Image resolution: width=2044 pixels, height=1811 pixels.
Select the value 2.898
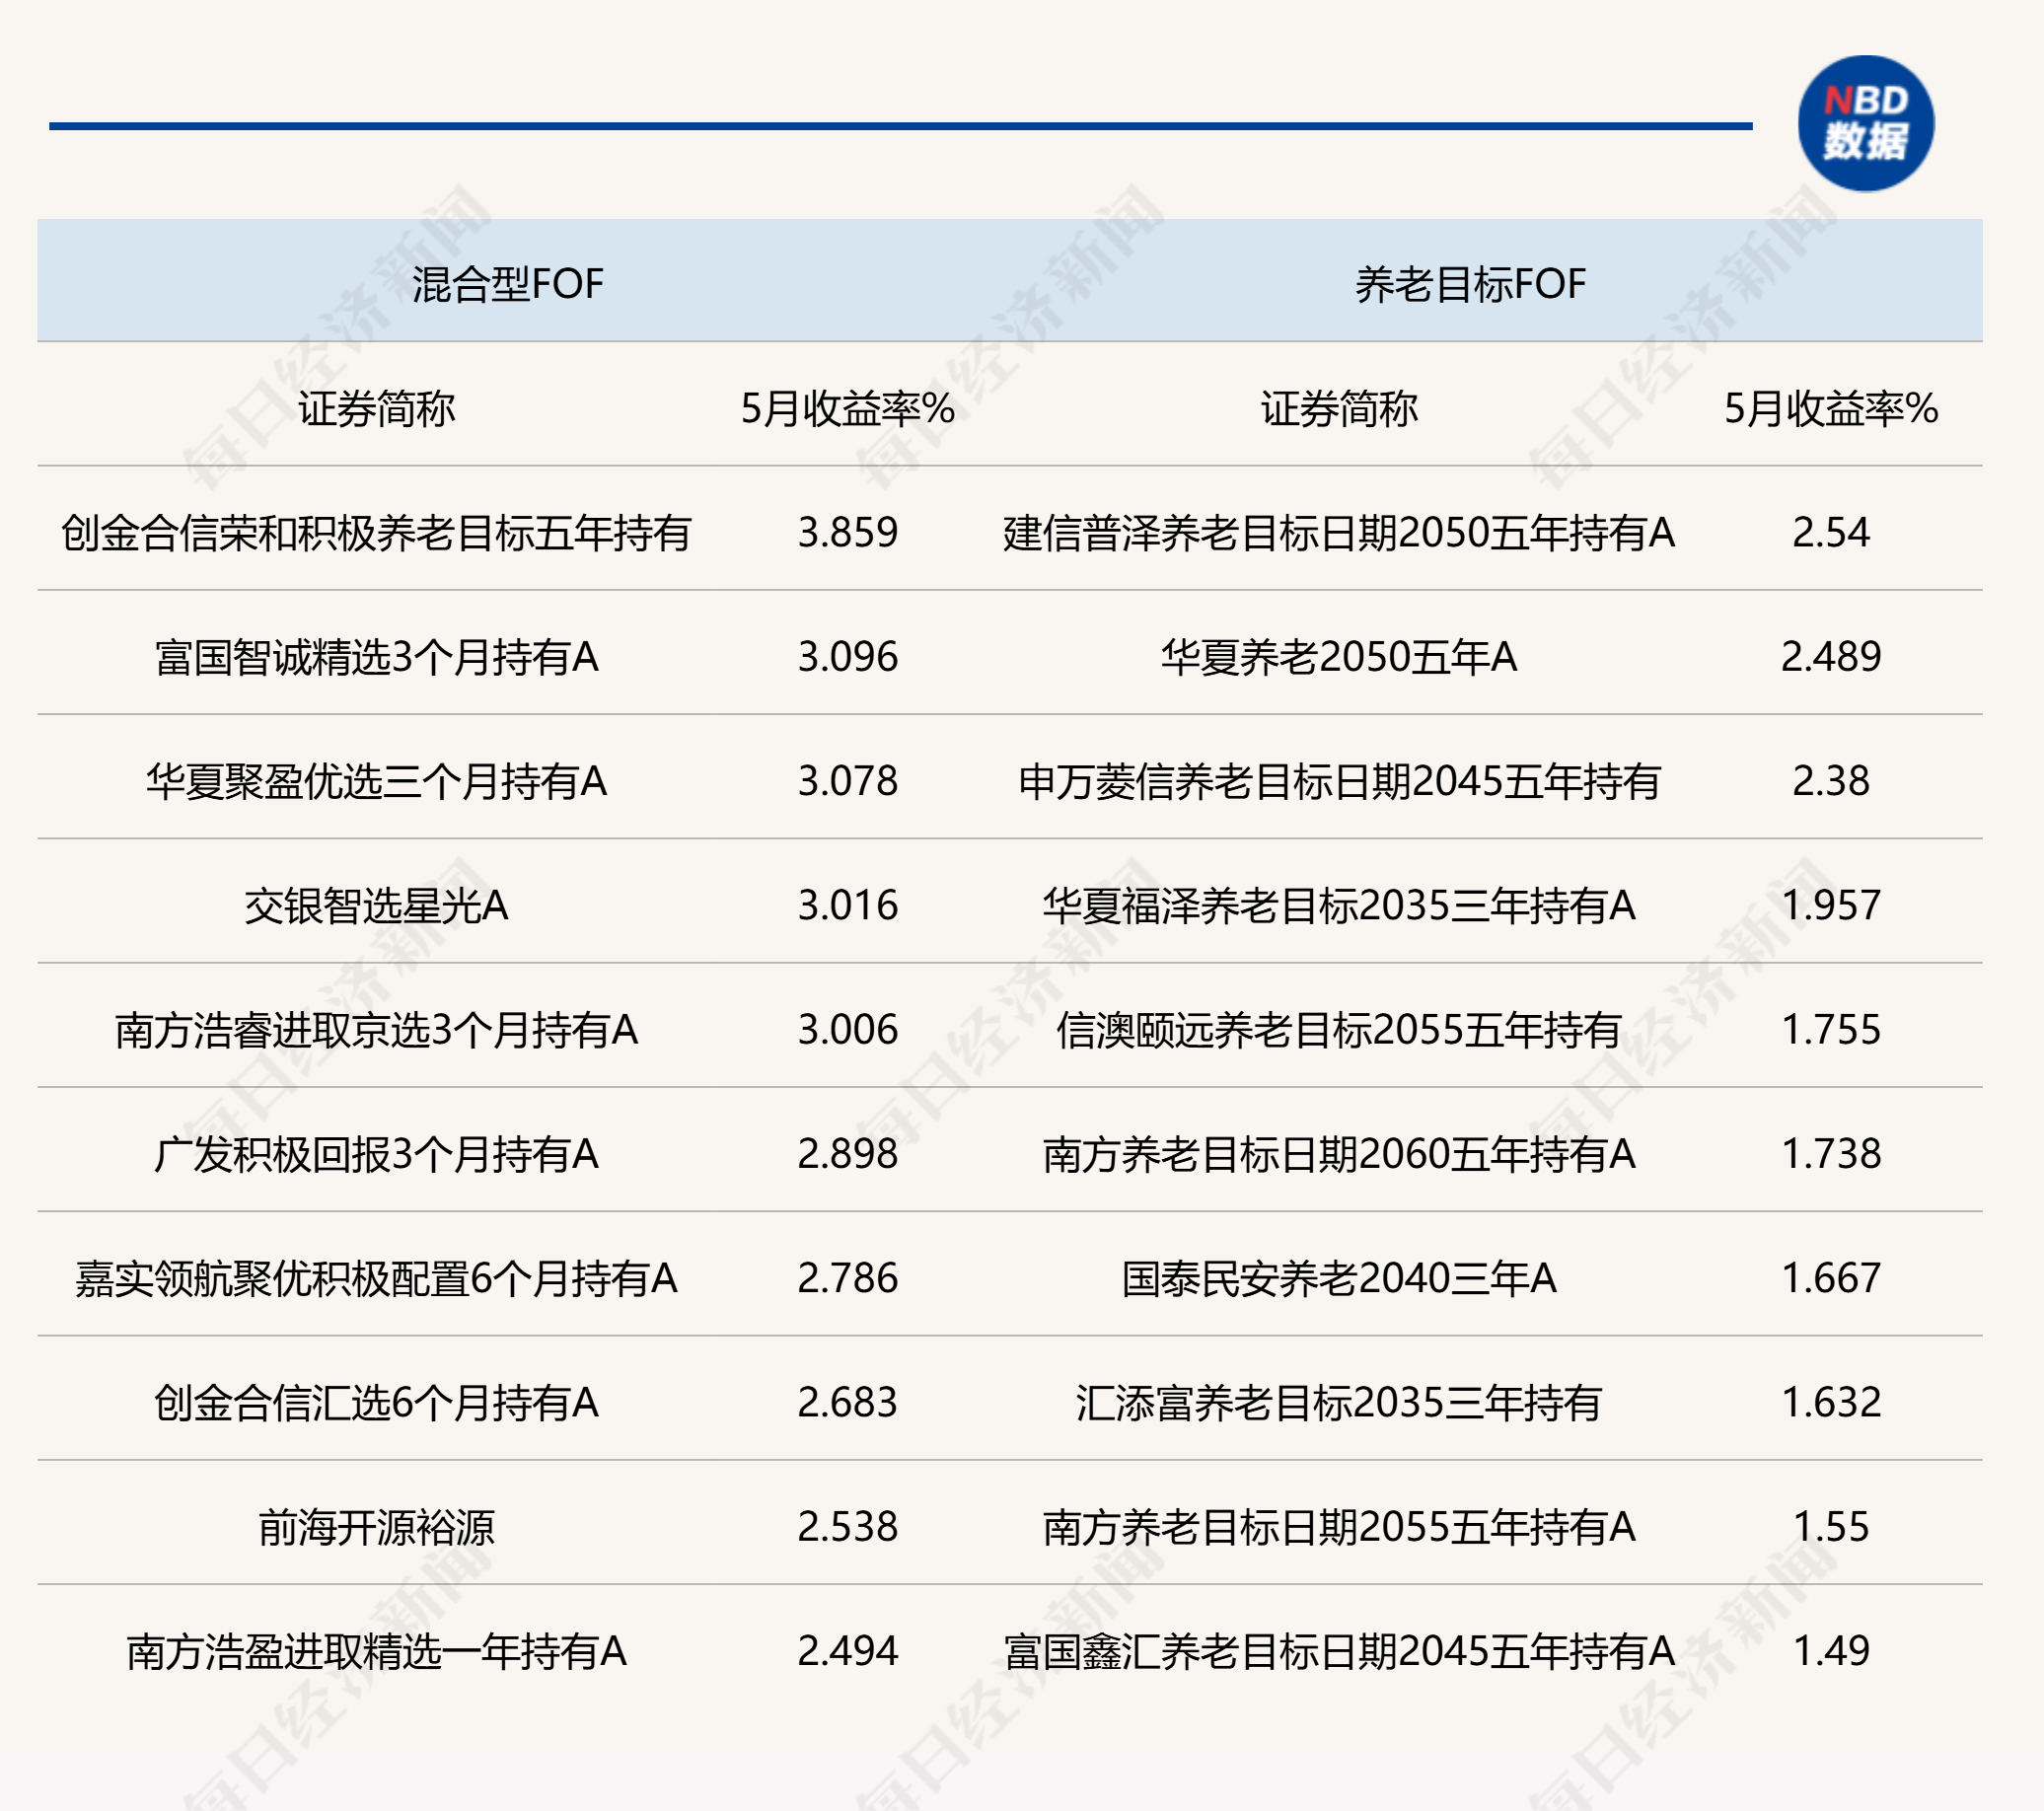848,1154
